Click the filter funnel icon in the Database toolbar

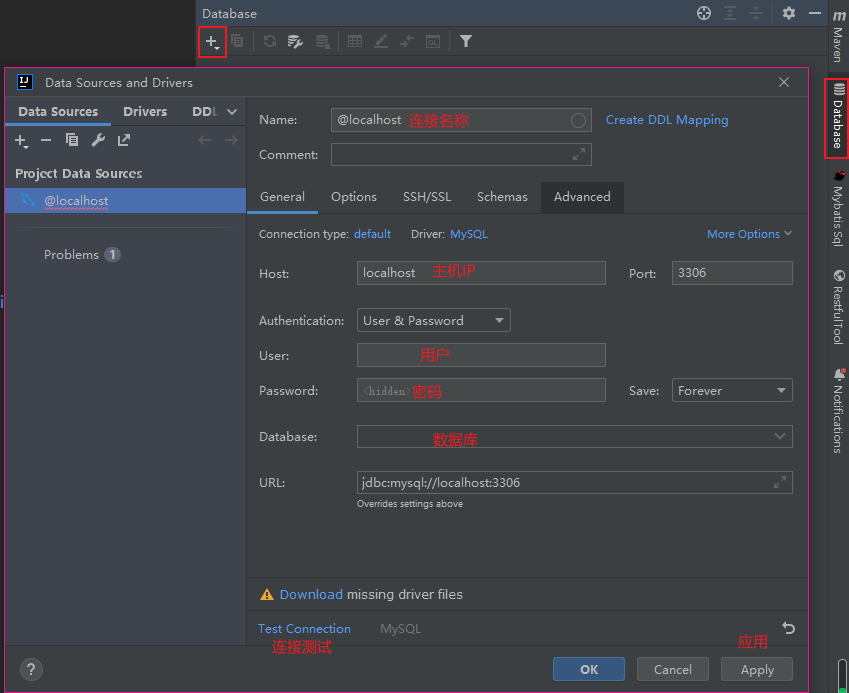[x=466, y=42]
